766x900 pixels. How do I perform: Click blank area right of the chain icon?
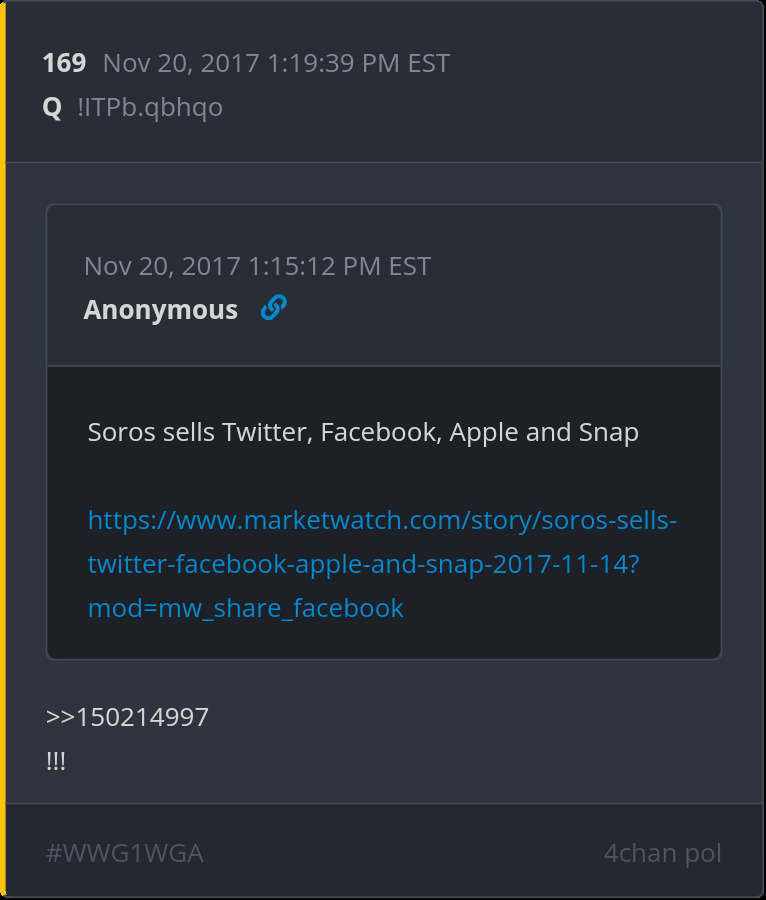[500, 310]
